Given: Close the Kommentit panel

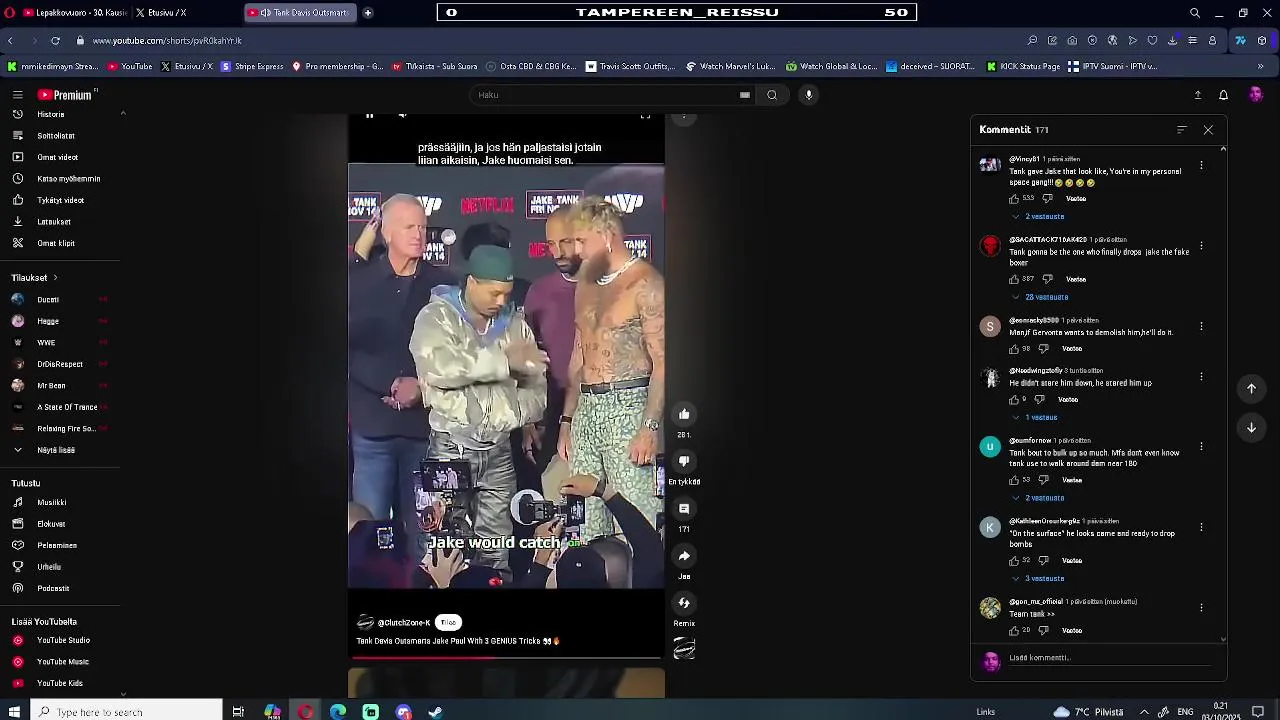Looking at the screenshot, I should pos(1208,130).
